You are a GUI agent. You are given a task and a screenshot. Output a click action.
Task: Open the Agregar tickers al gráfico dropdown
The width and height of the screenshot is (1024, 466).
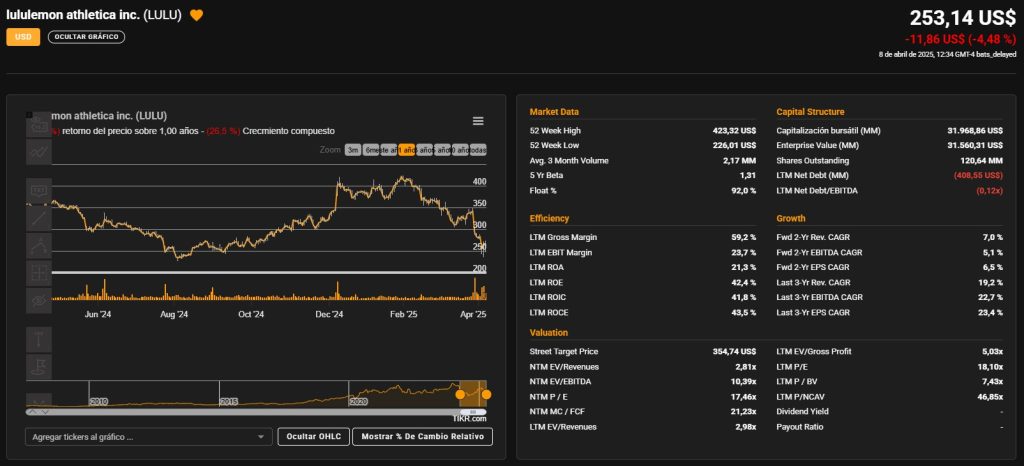pyautogui.click(x=140, y=437)
